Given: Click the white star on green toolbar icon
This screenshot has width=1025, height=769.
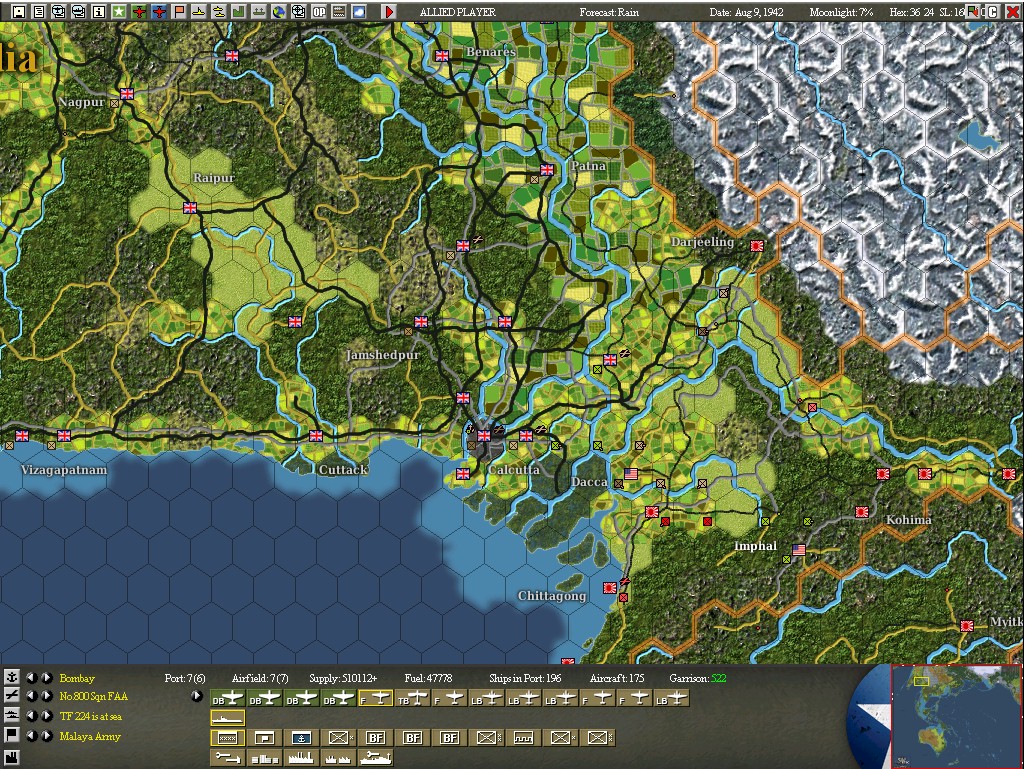Looking at the screenshot, I should pos(118,11).
